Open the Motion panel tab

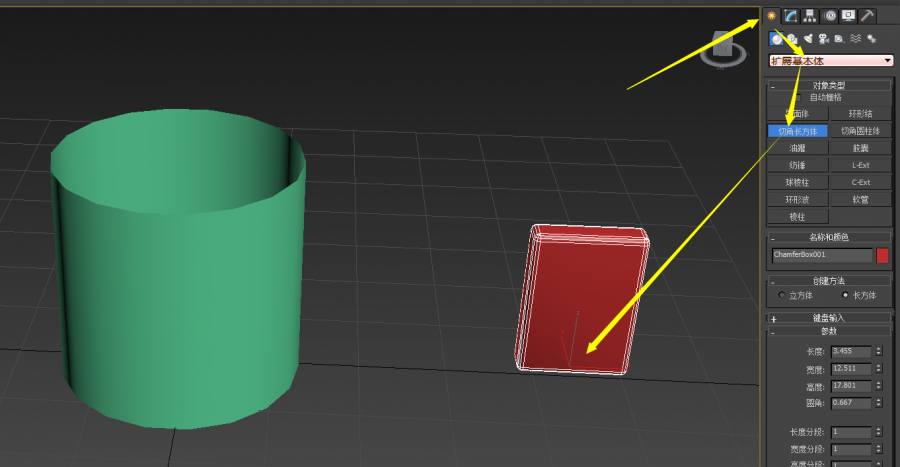click(829, 15)
